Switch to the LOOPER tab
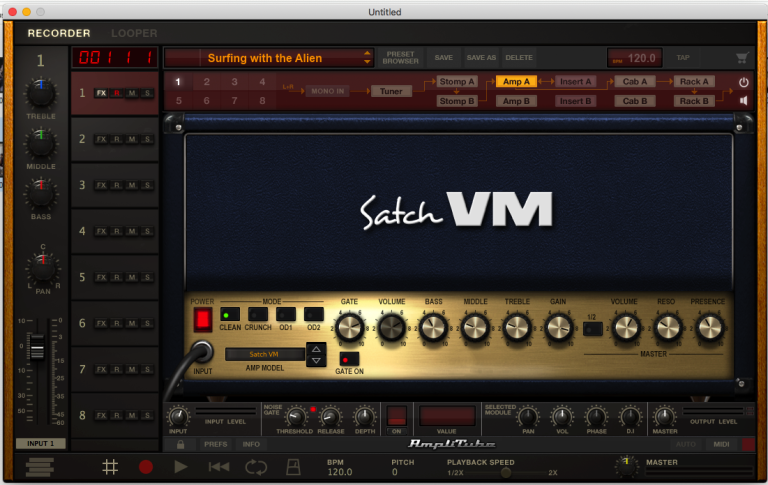 (x=134, y=33)
